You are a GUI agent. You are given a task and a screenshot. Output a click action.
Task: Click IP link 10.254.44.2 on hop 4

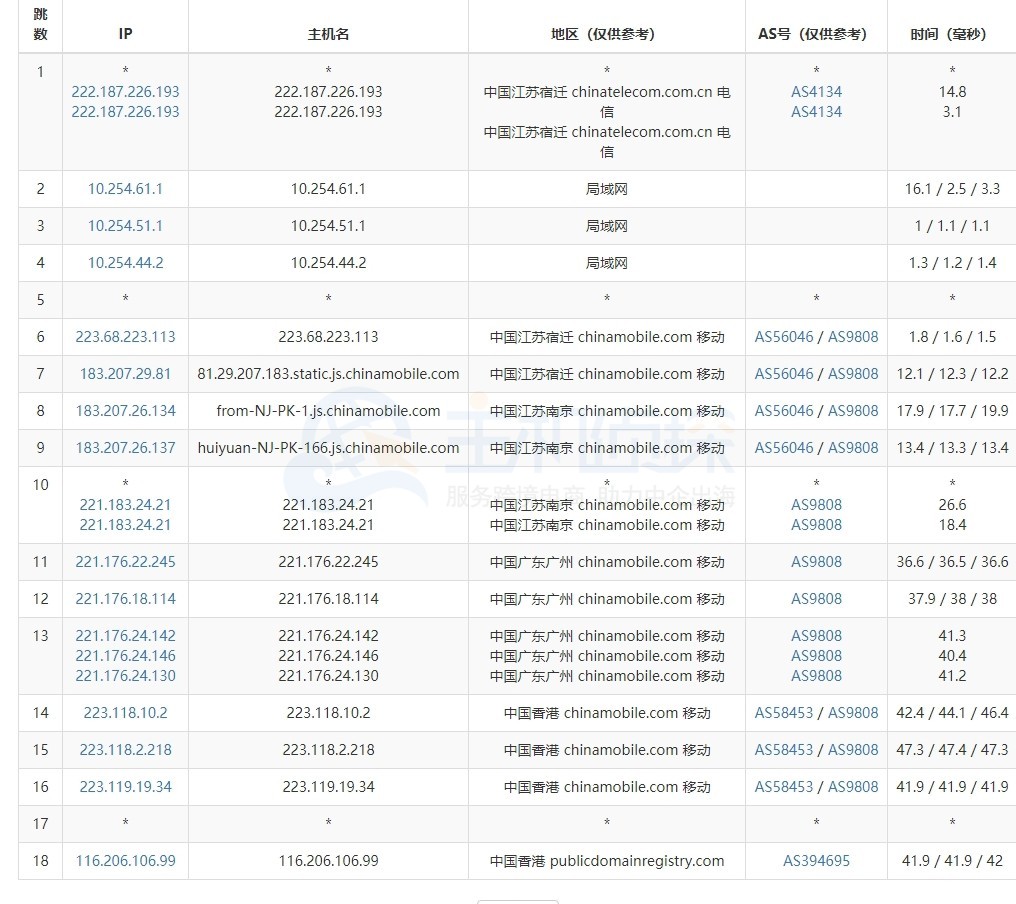124,262
